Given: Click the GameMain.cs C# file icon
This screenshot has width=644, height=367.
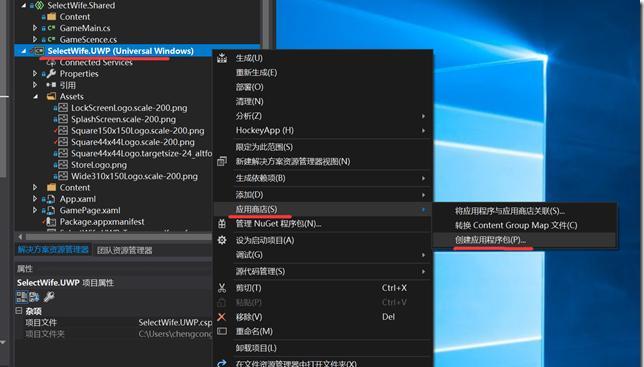Looking at the screenshot, I should coord(51,28).
